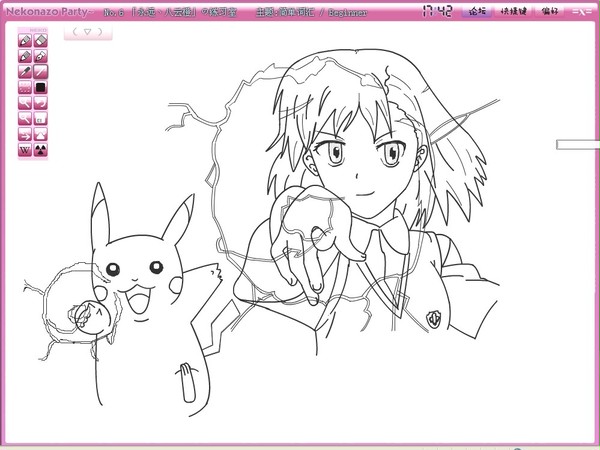
Task: Click the left chevron in the top navigator
Action: (75, 32)
